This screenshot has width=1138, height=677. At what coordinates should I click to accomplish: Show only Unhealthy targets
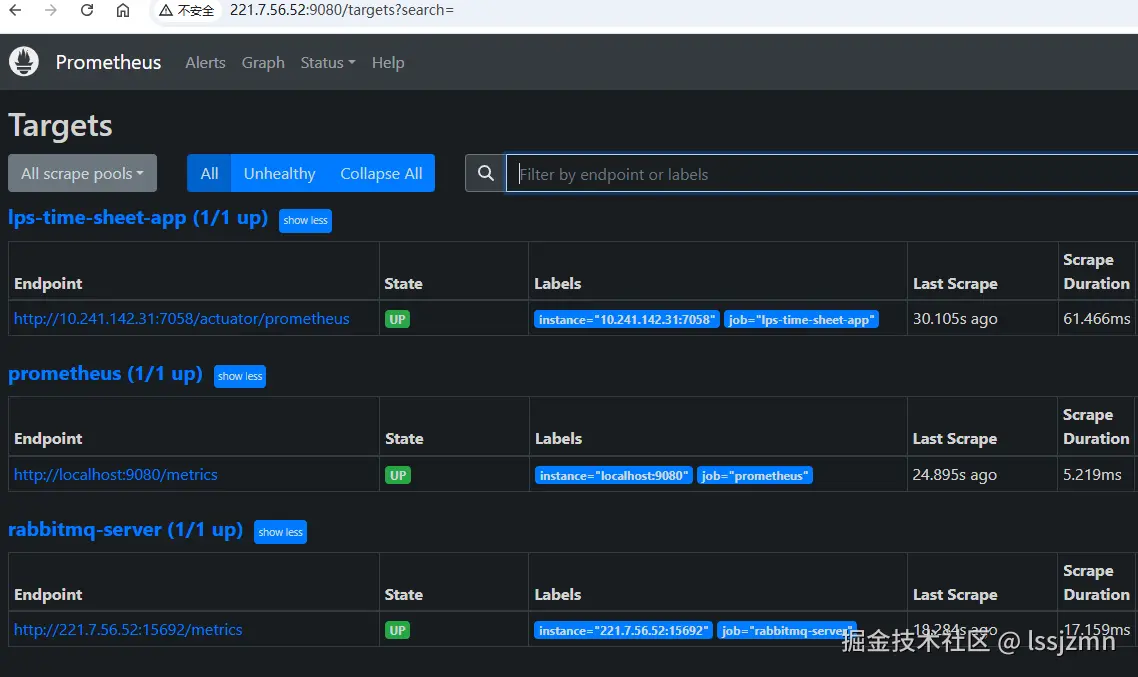(x=279, y=173)
